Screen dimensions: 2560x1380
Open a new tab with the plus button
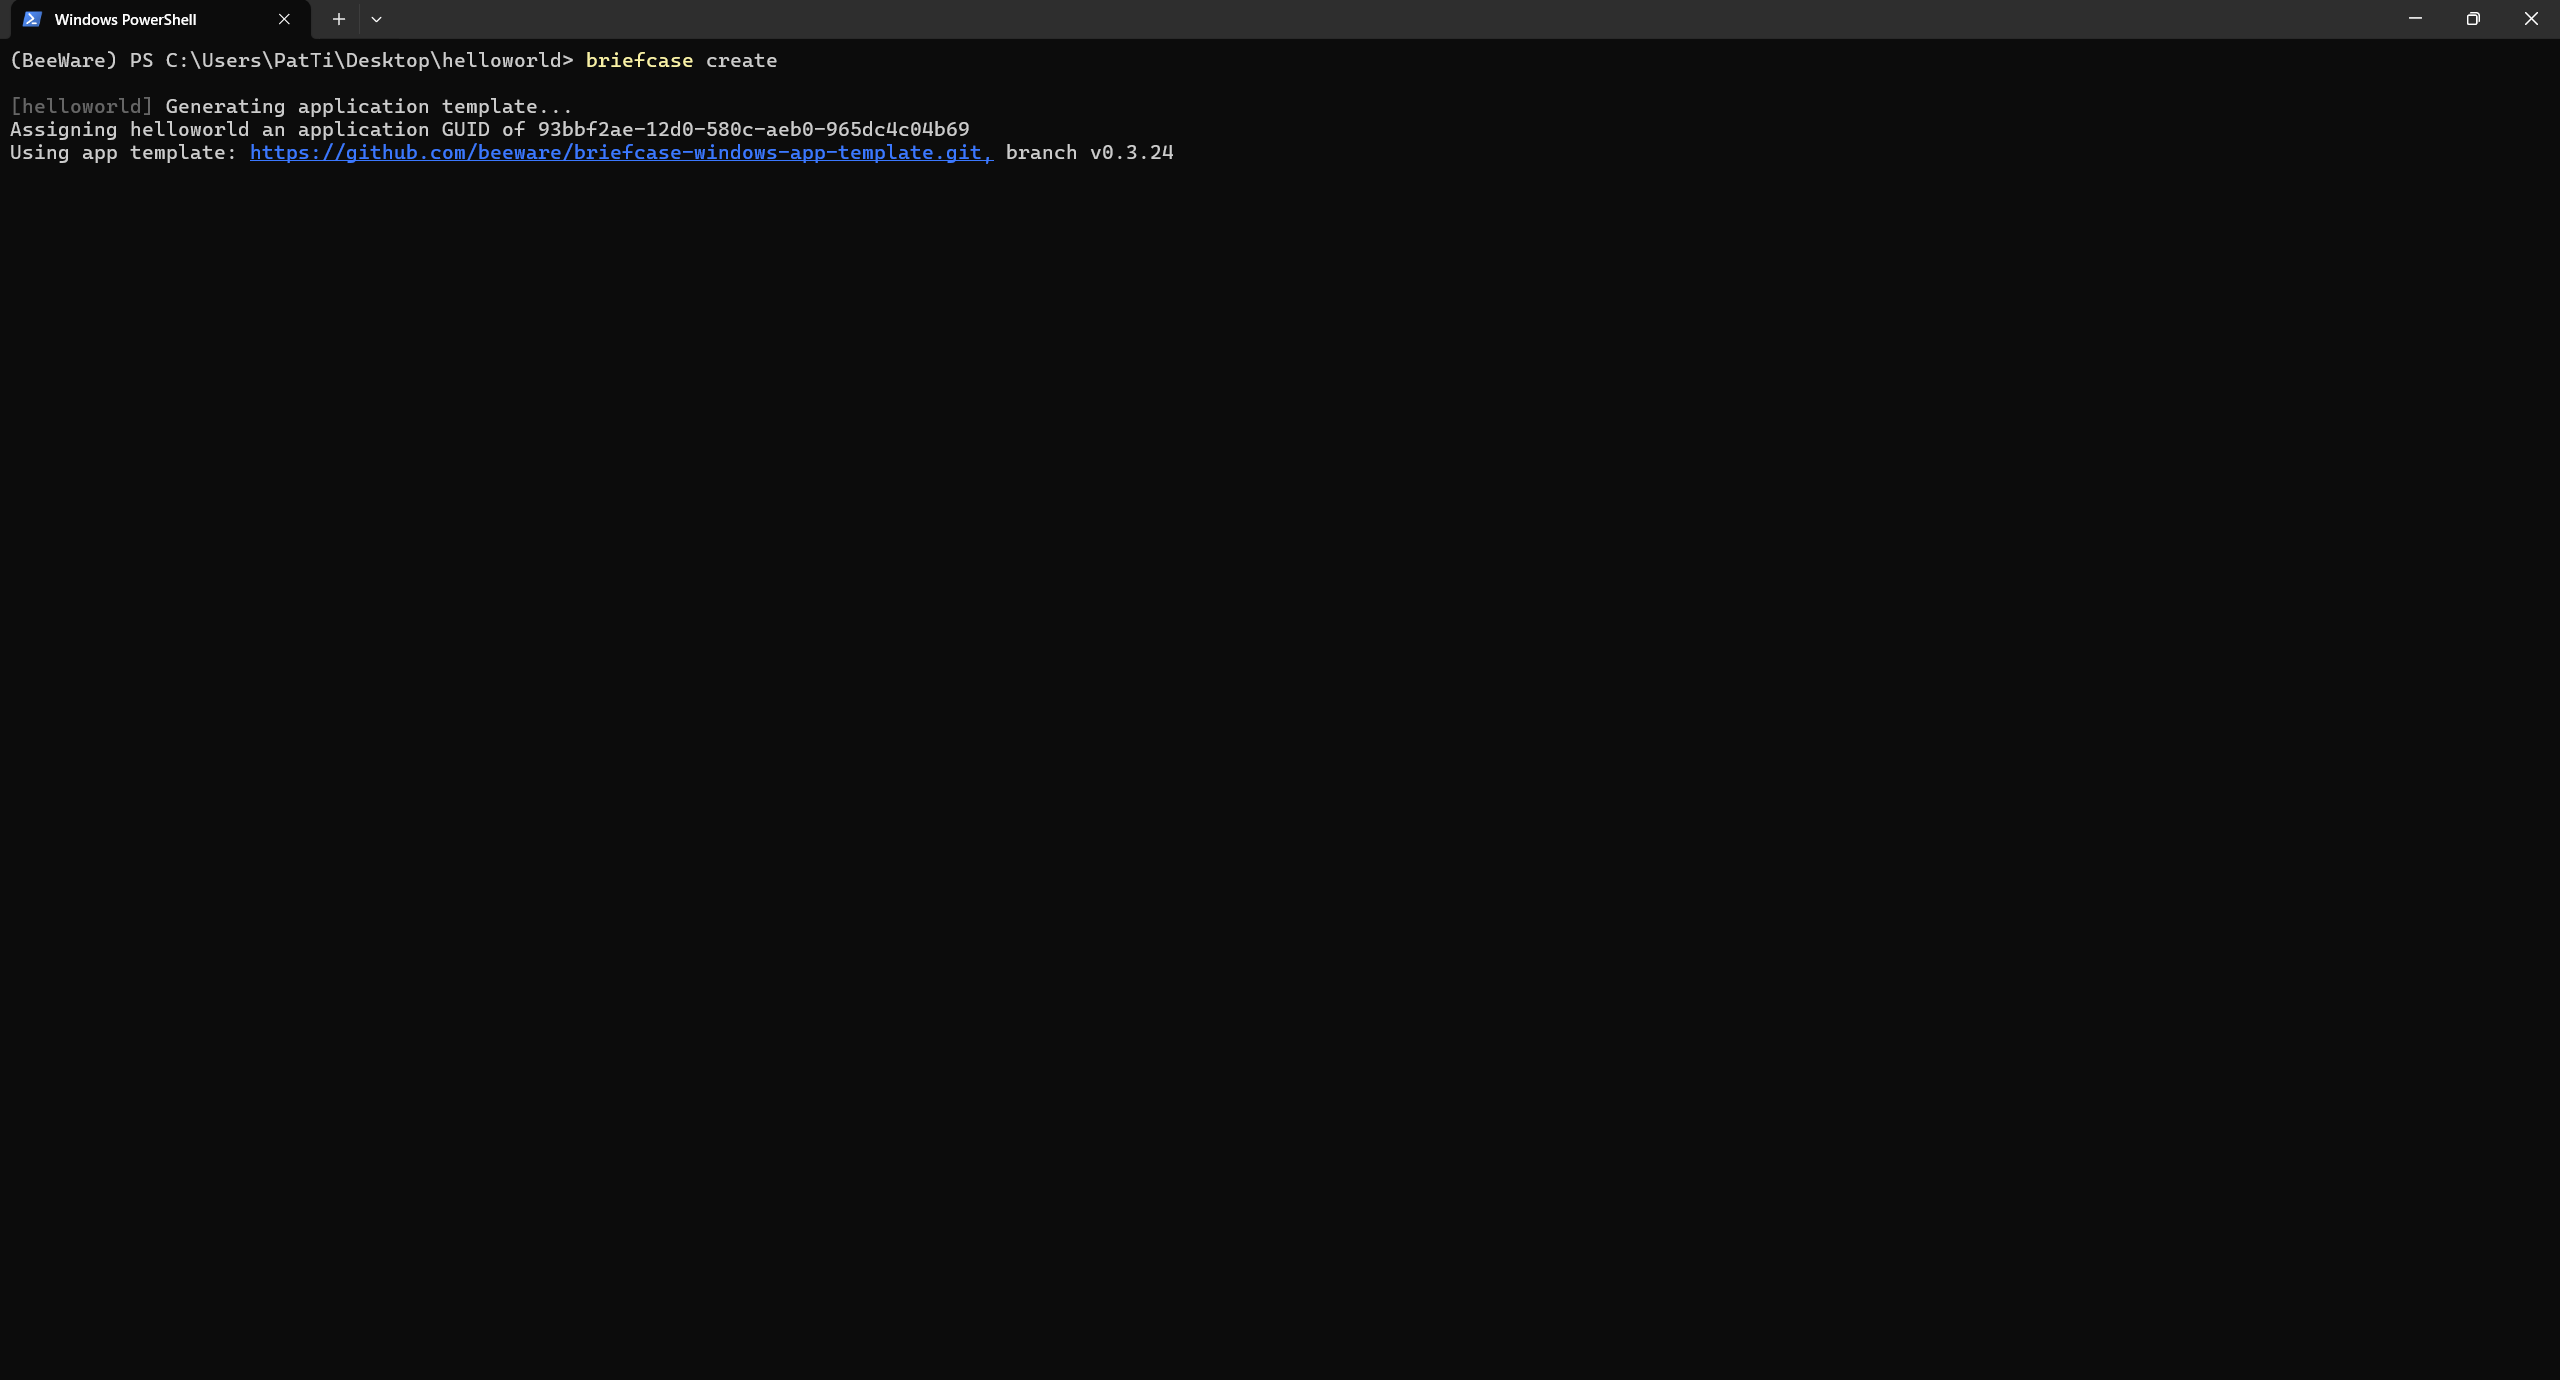(x=339, y=19)
